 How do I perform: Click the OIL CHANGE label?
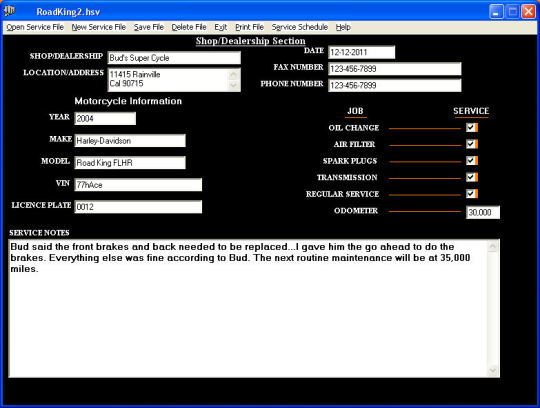tap(354, 128)
